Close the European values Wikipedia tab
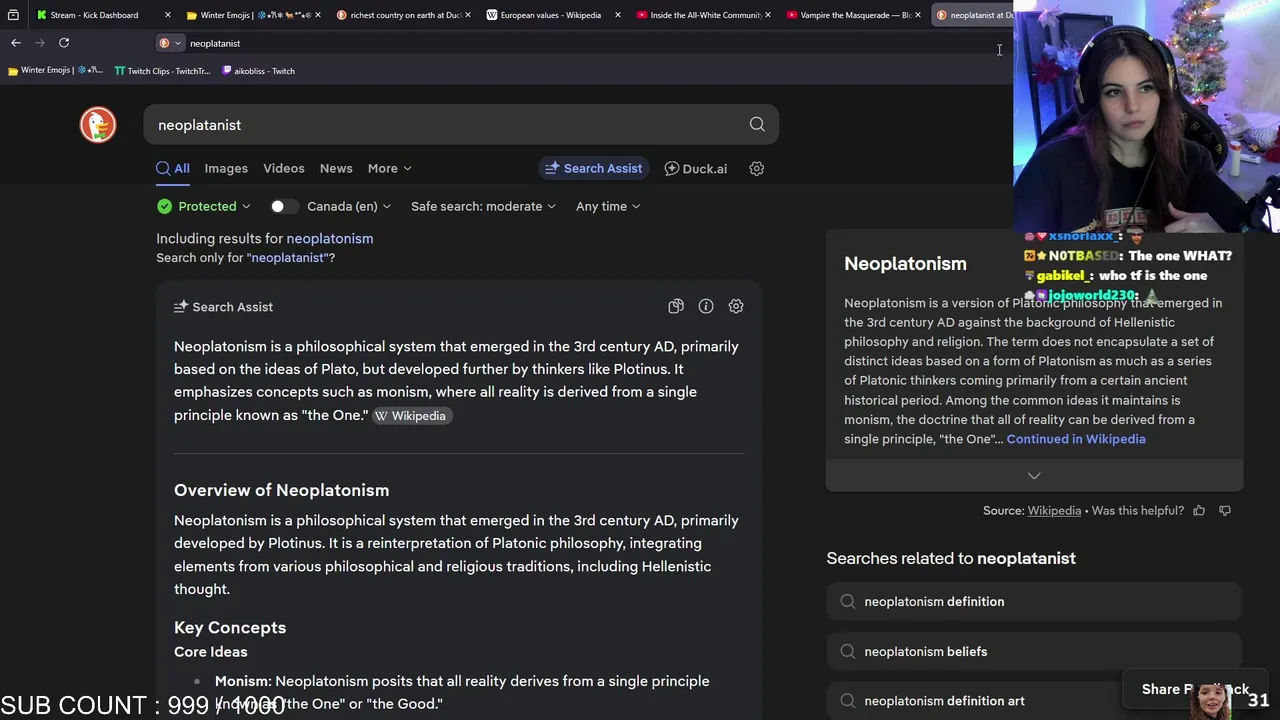Screen dimensions: 1280x720 tap(618, 15)
